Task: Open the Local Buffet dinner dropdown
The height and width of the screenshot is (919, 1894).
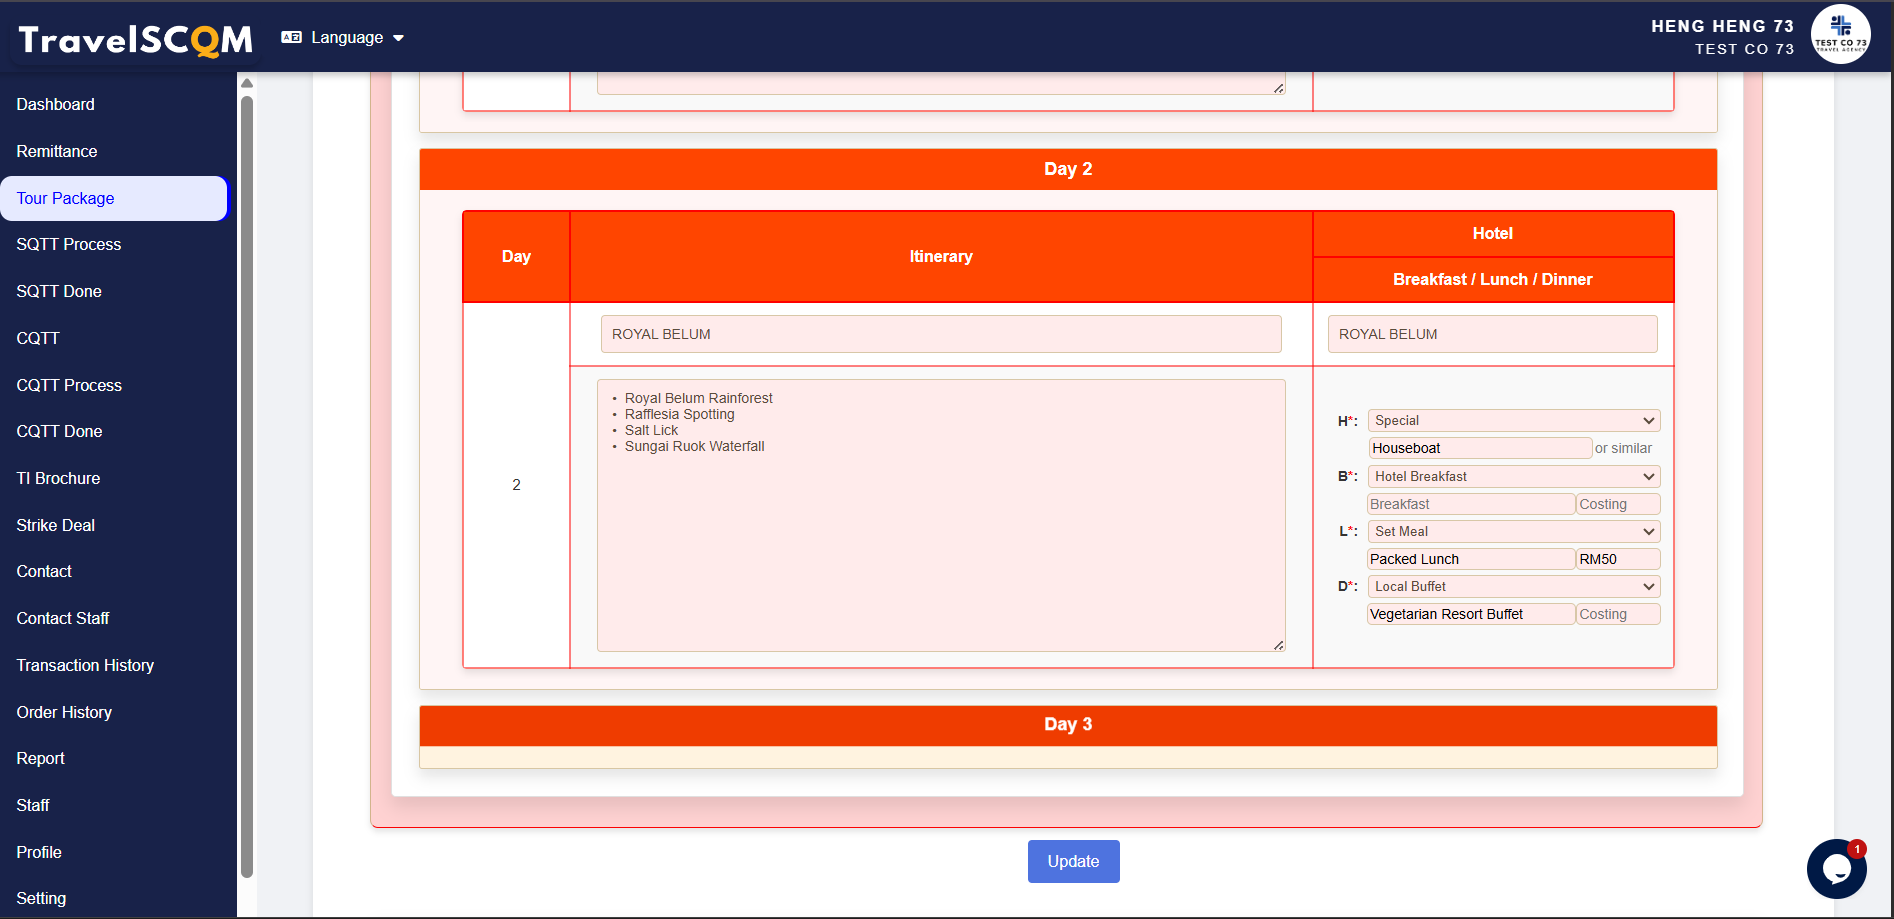Action: click(1513, 587)
